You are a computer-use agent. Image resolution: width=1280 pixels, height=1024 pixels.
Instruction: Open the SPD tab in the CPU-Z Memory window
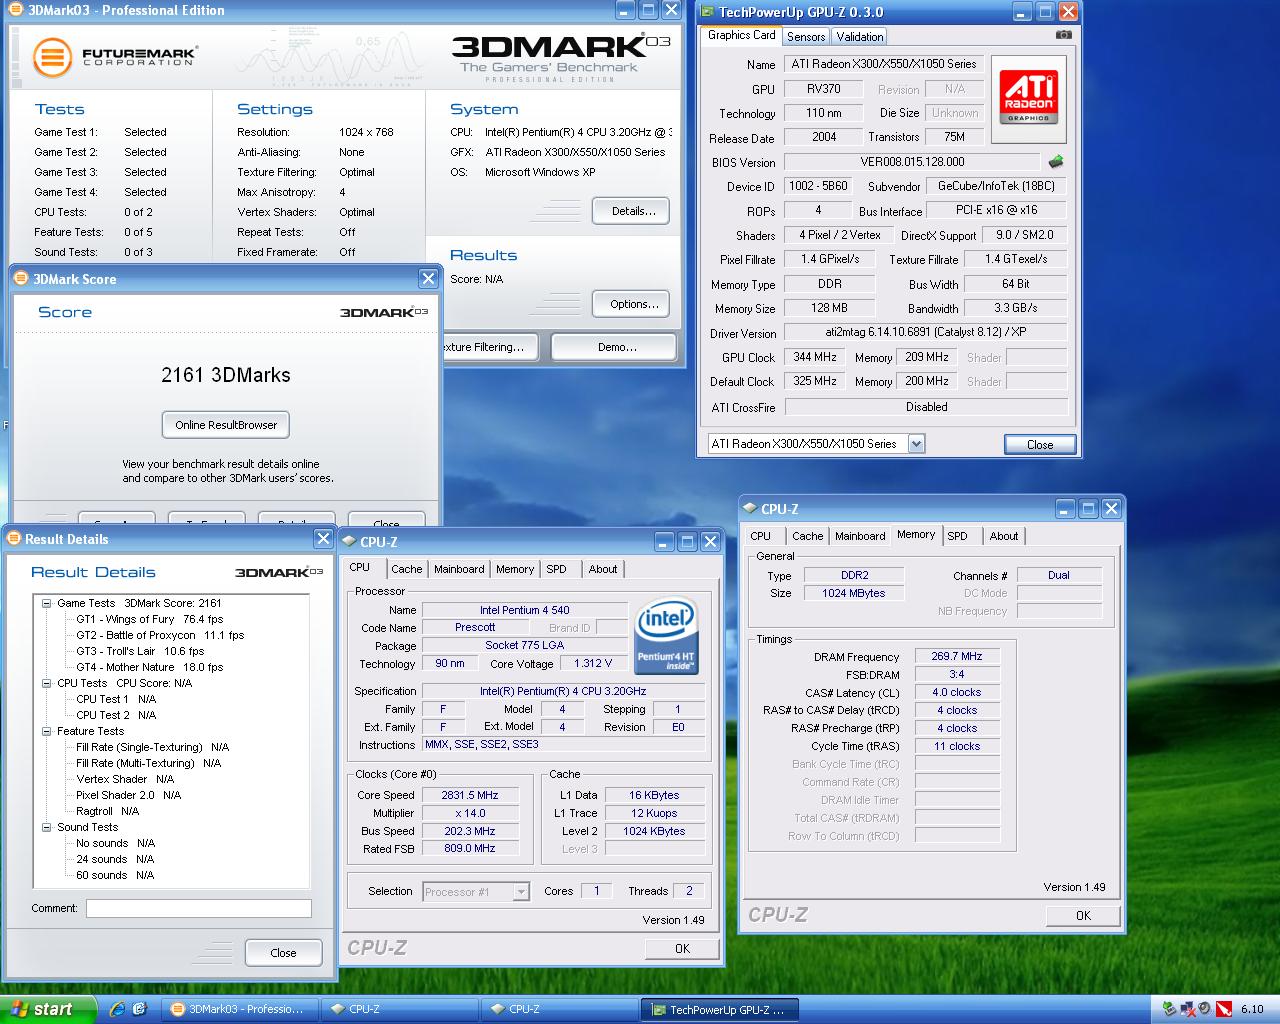point(958,536)
